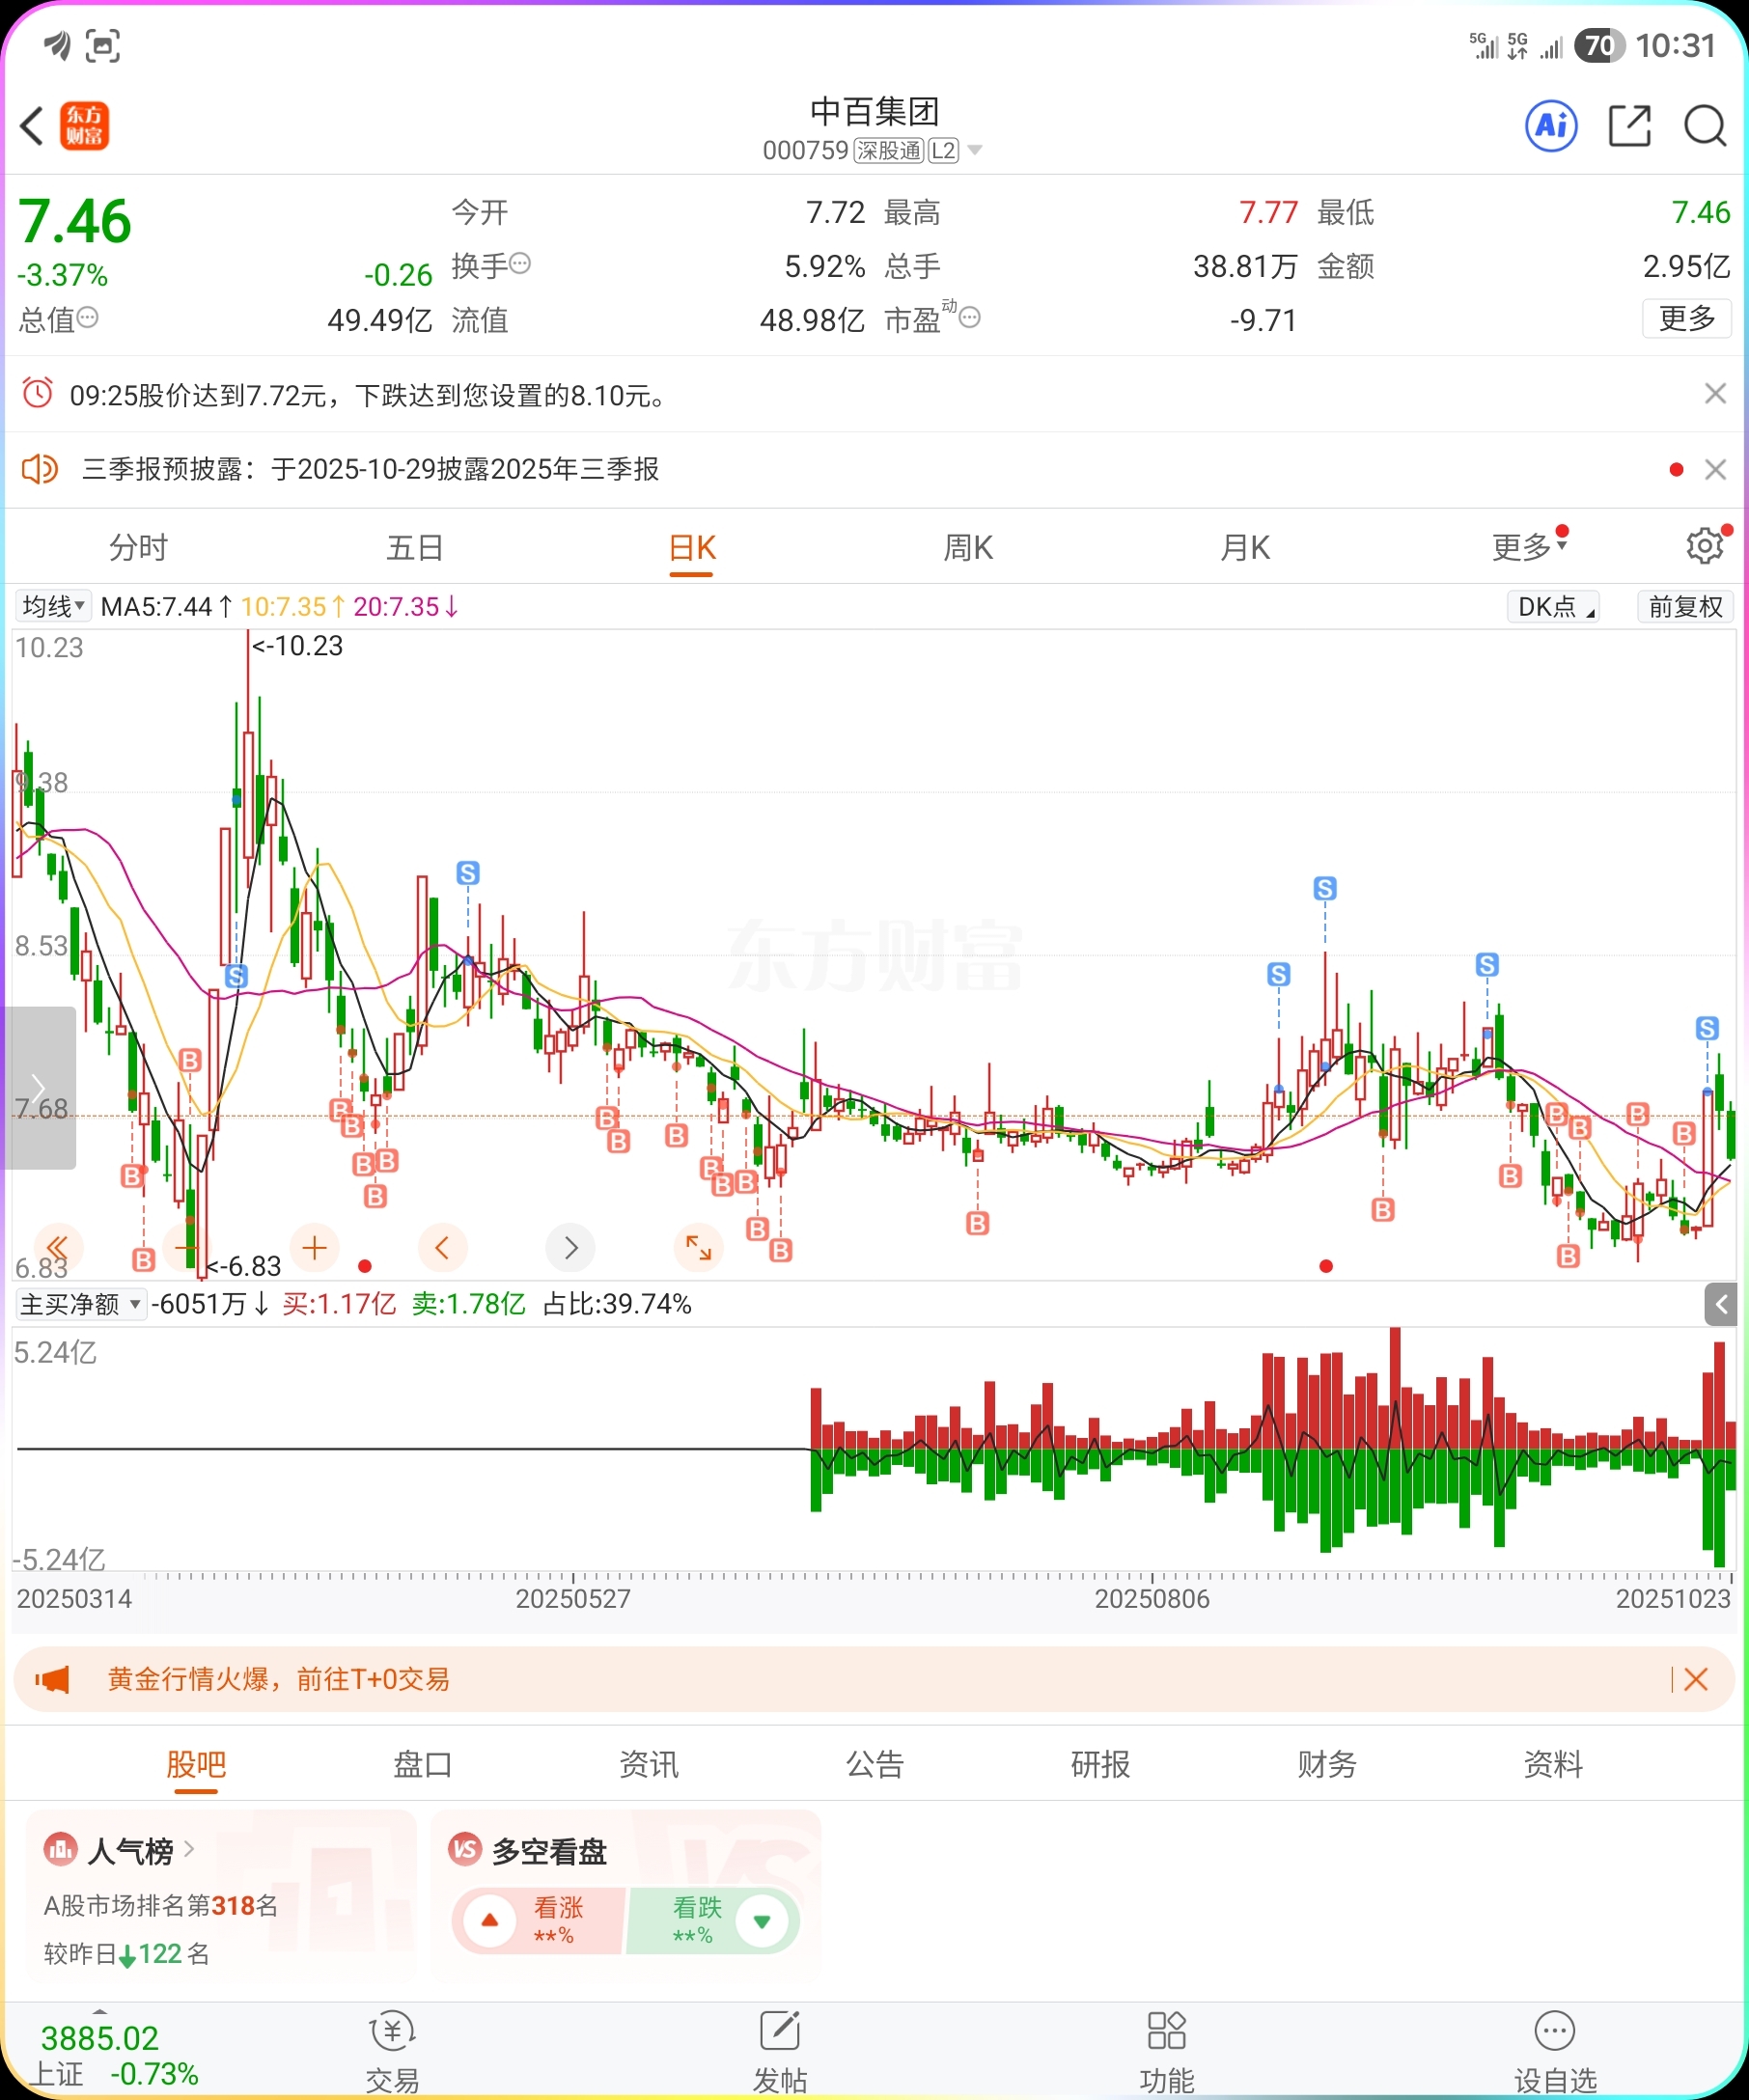This screenshot has height=2100, width=1749.
Task: Go back with the left arrow
Action: pyautogui.click(x=32, y=126)
